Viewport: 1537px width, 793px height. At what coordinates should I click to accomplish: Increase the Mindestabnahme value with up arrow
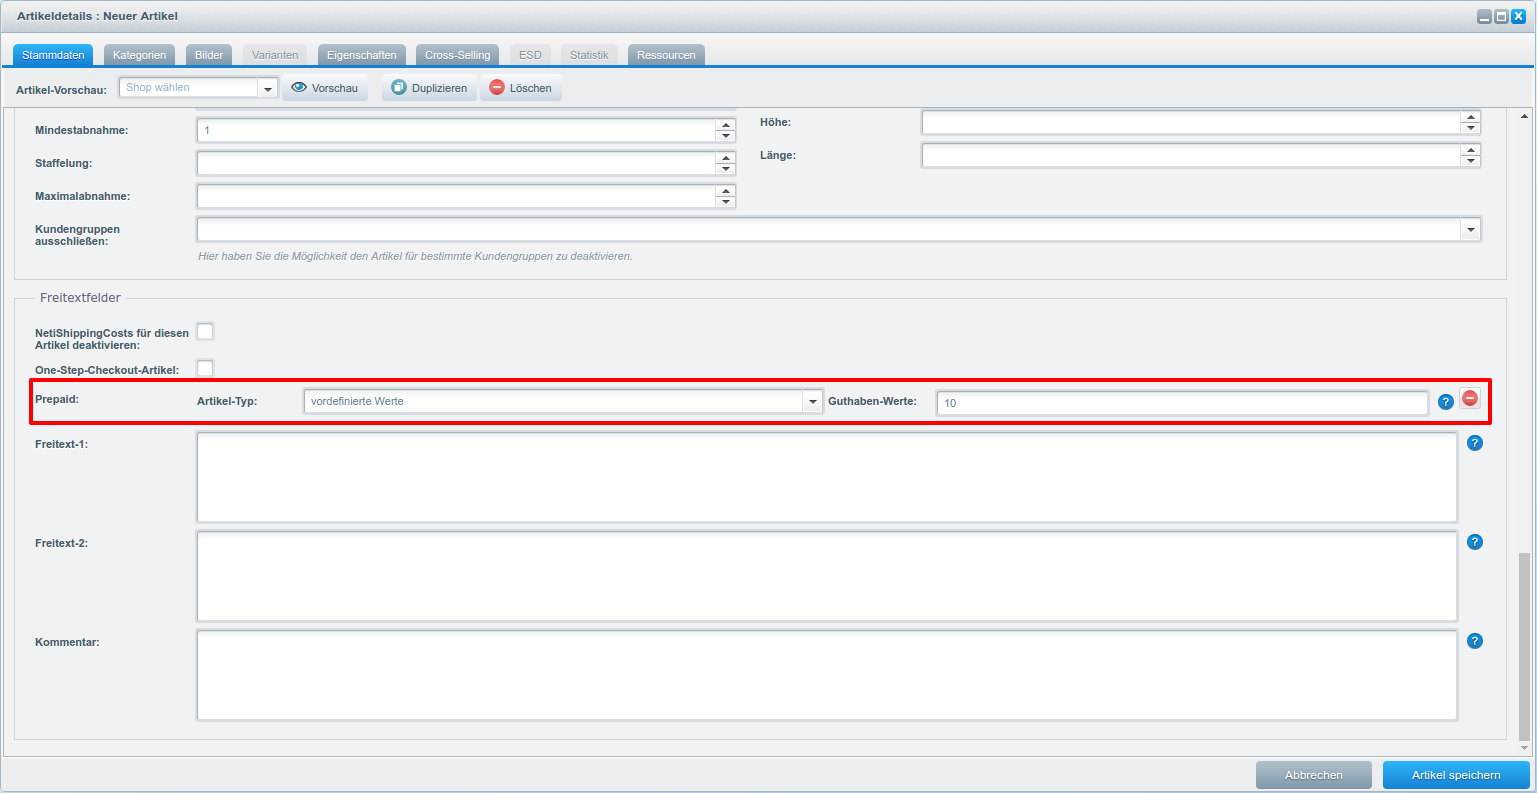tap(726, 125)
